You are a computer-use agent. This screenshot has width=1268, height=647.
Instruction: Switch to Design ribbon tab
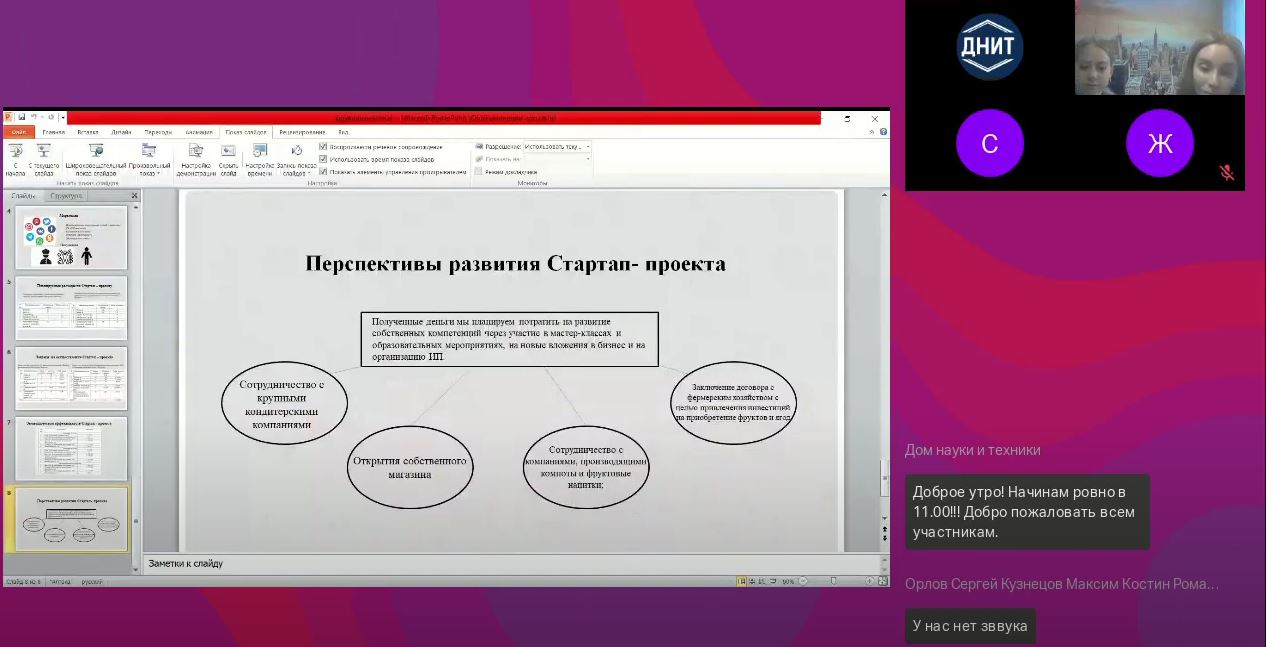coord(121,132)
